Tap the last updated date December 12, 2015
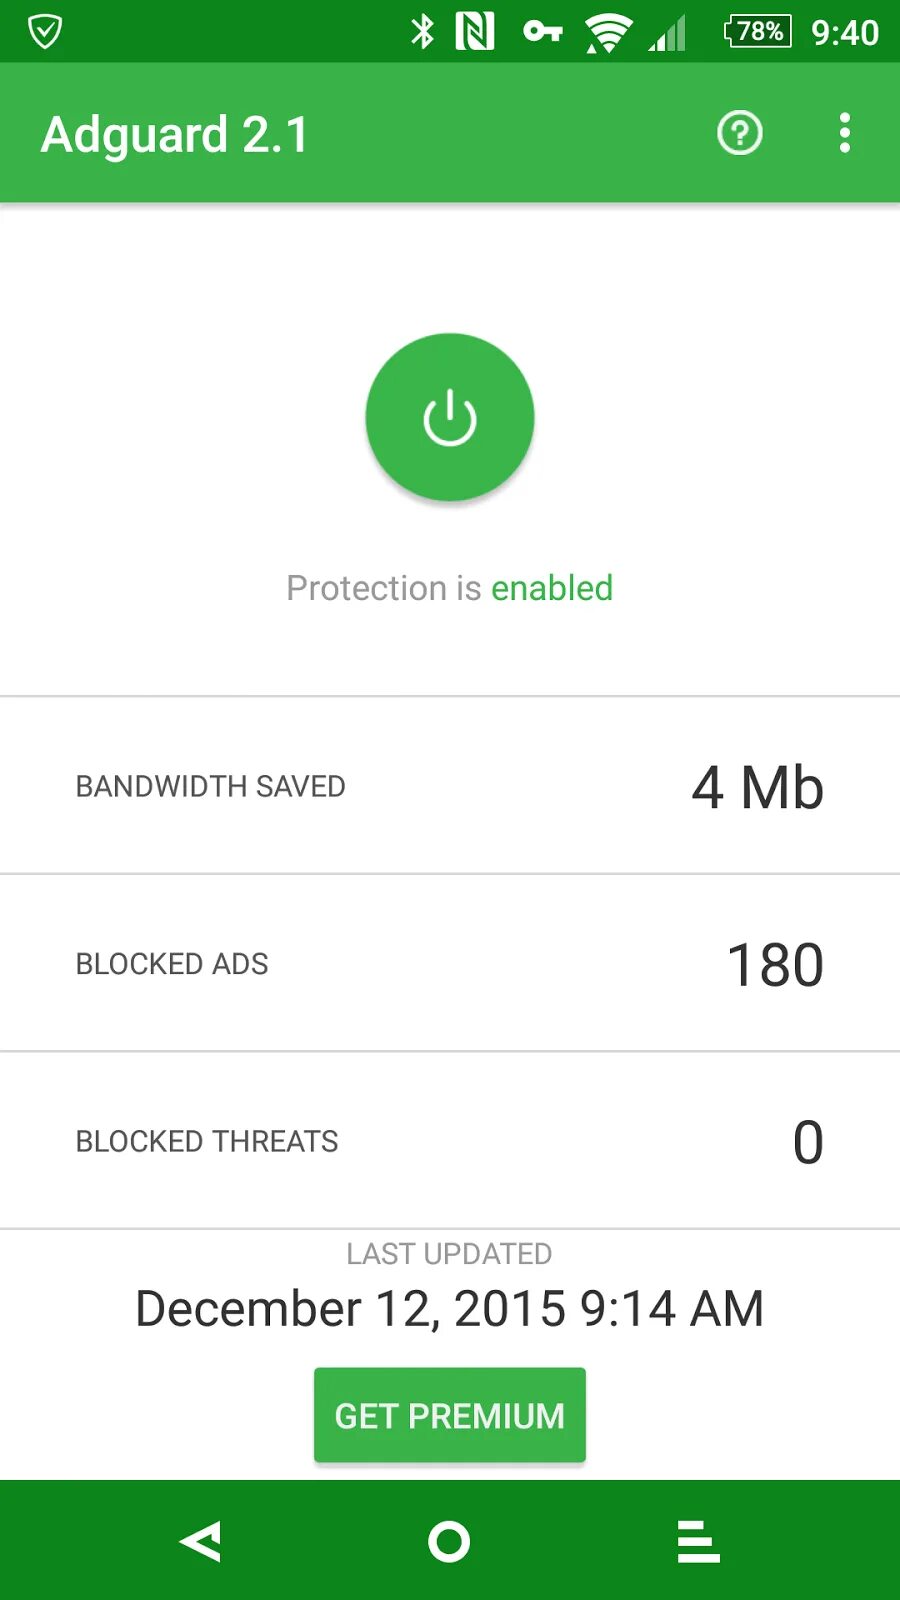Viewport: 900px width, 1600px height. pos(450,1308)
